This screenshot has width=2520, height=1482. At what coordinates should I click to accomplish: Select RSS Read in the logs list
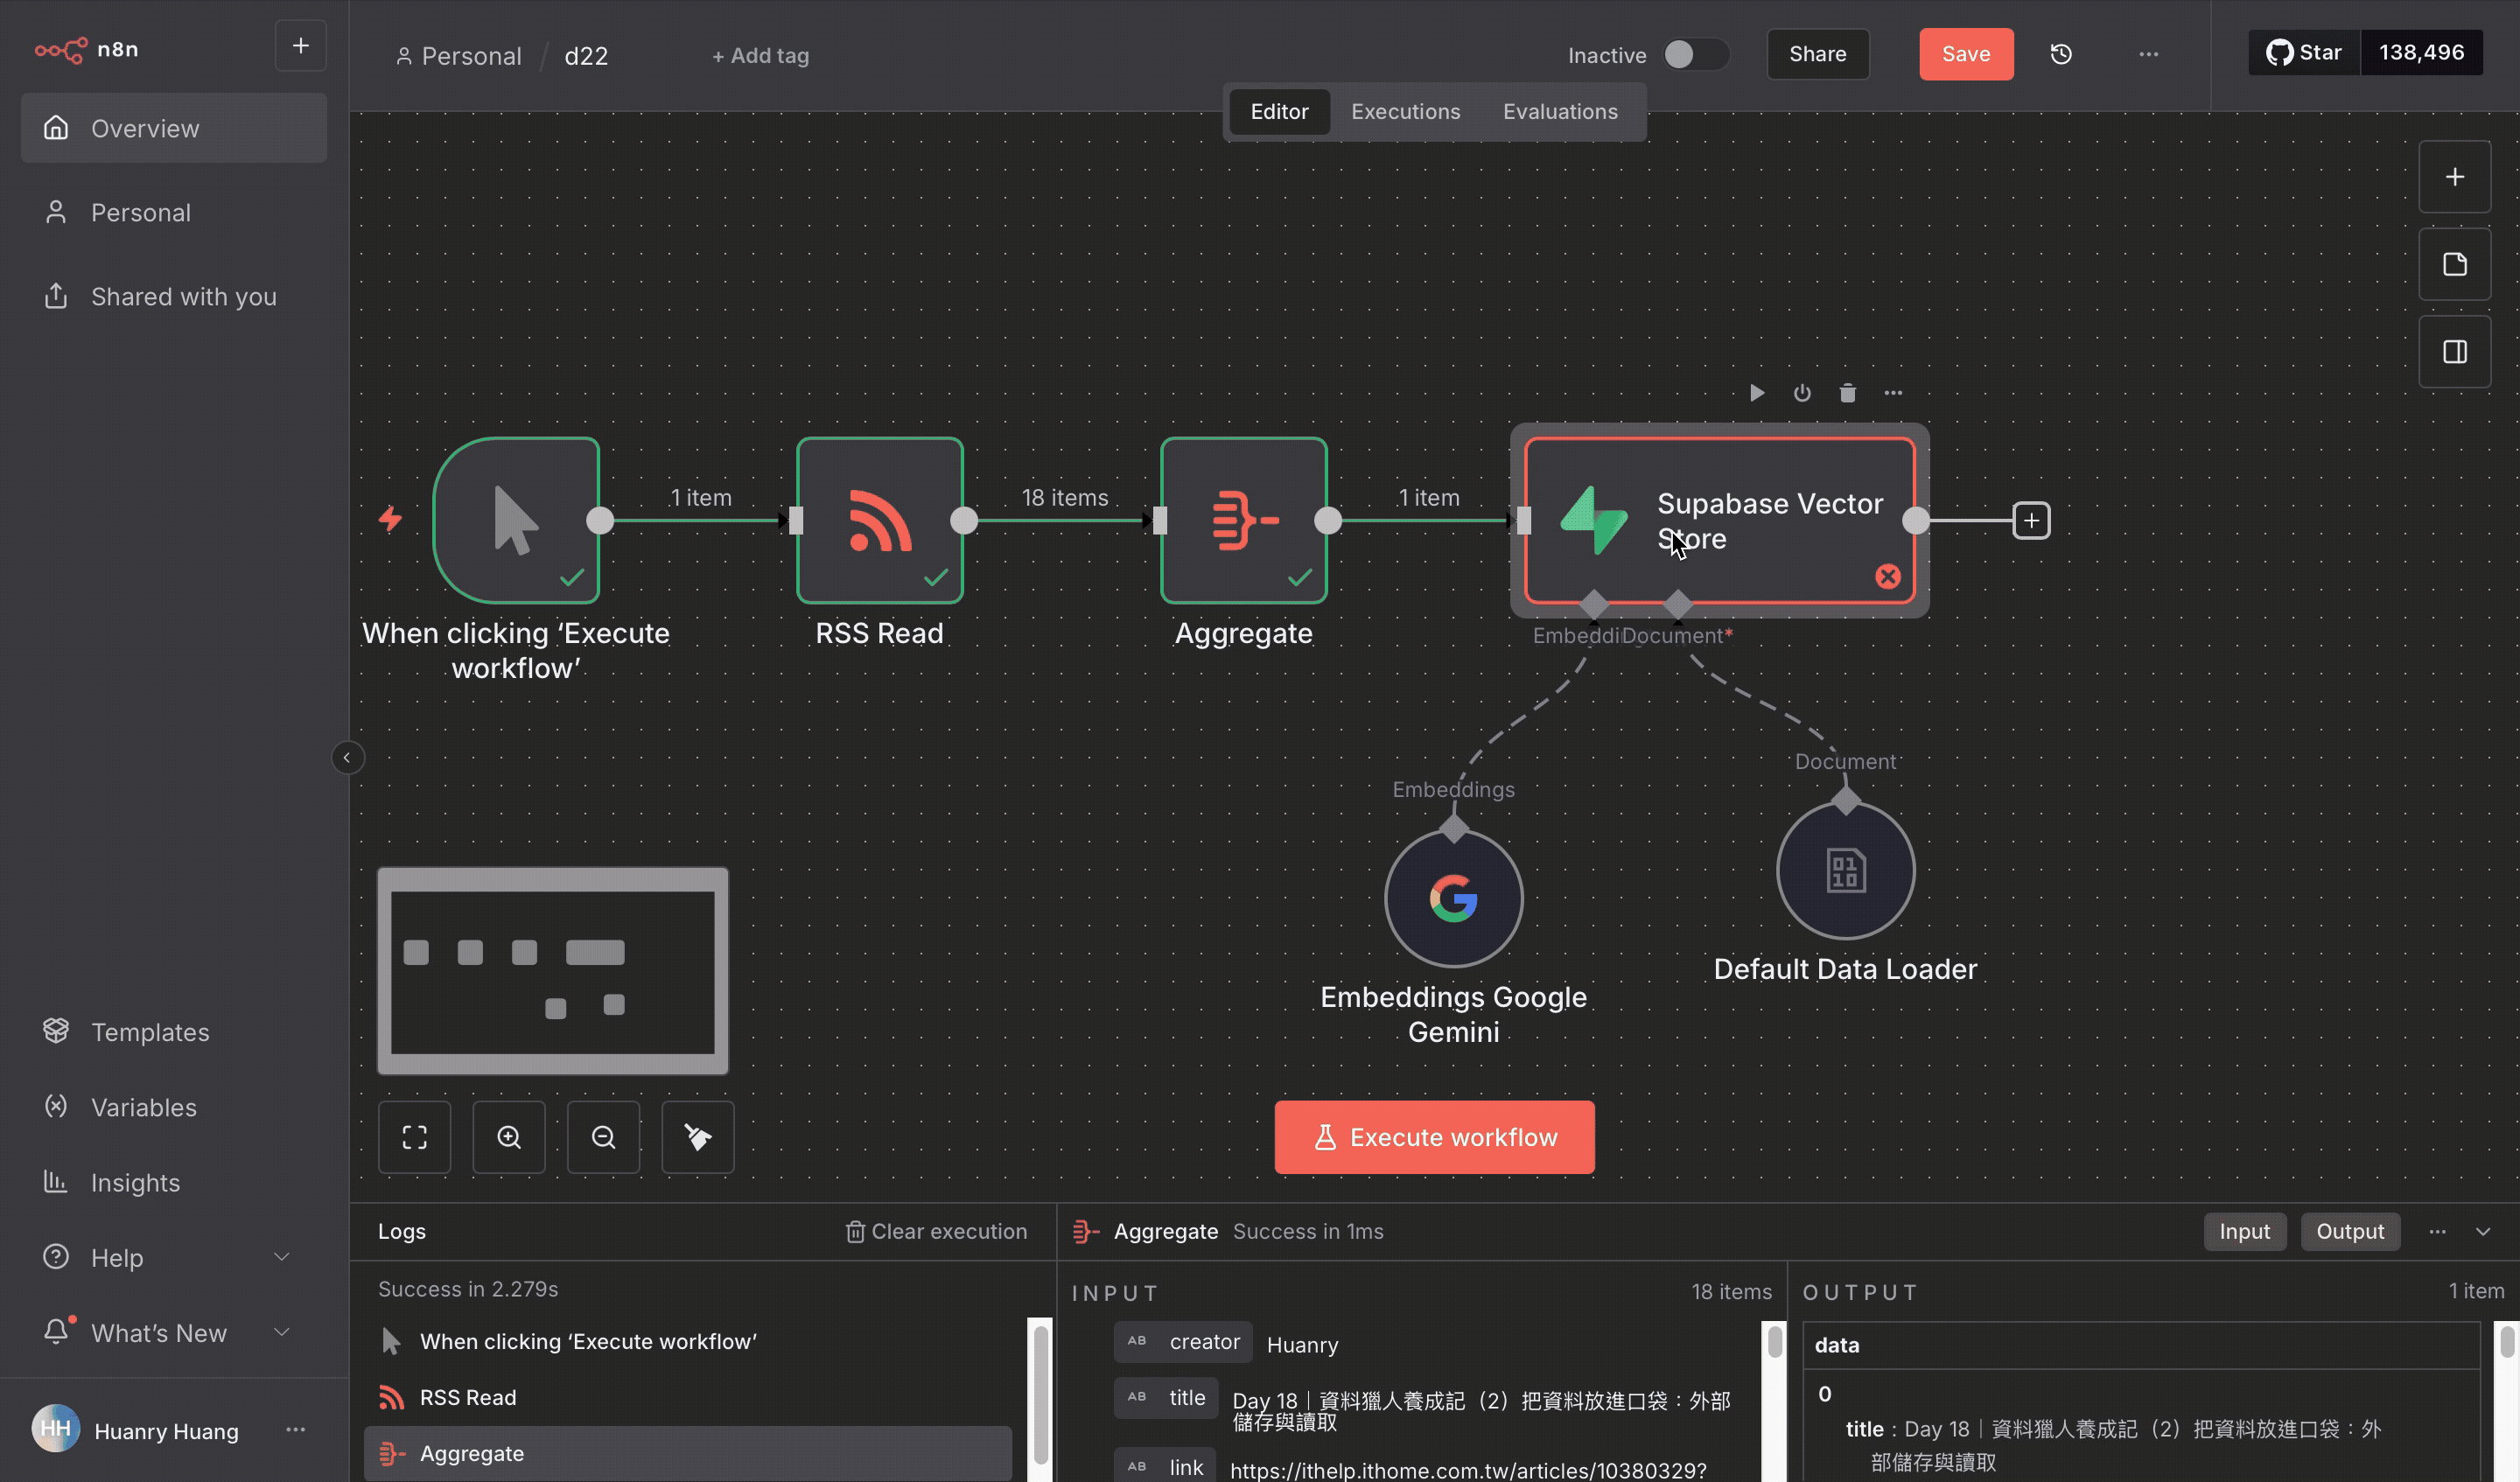click(x=688, y=1397)
